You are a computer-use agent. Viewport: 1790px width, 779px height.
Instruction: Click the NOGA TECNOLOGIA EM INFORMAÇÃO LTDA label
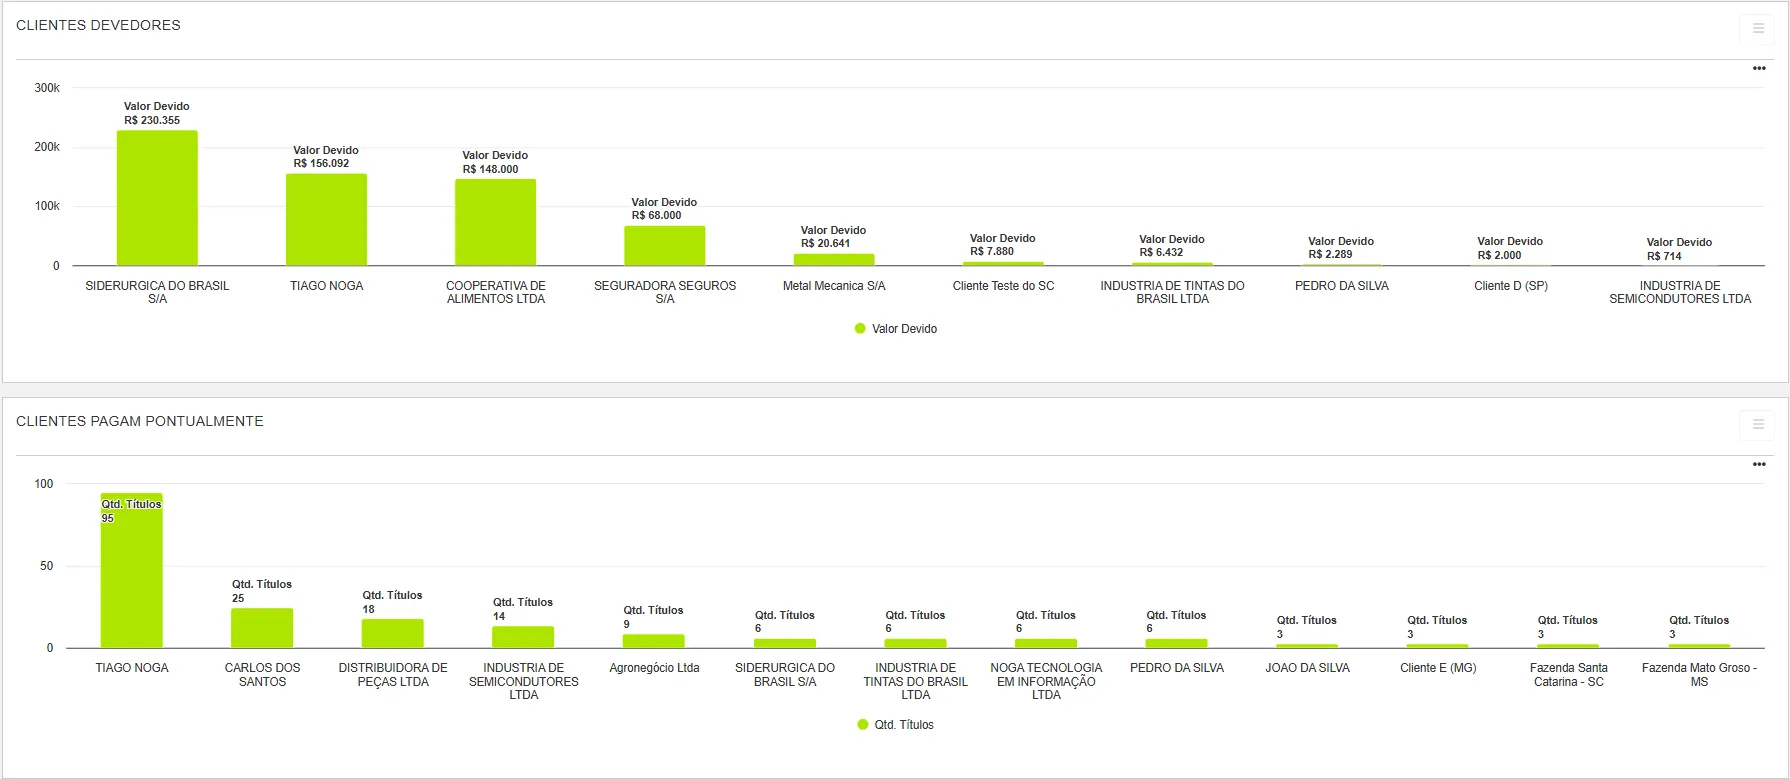point(1046,681)
